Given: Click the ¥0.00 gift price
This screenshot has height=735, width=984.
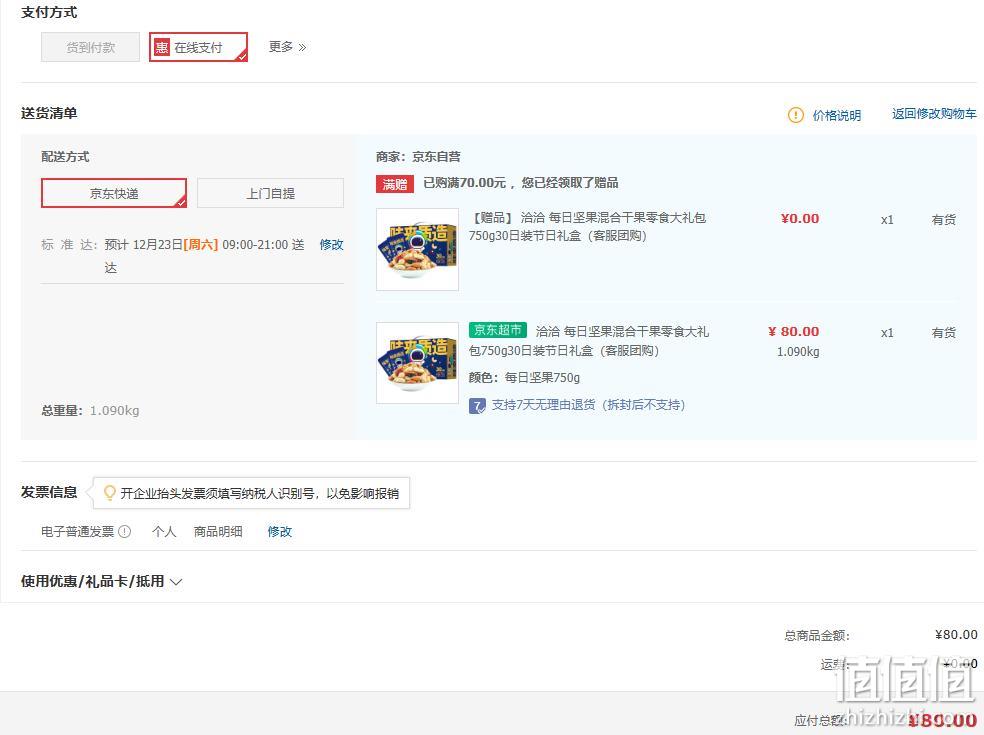Looking at the screenshot, I should click(x=800, y=219).
